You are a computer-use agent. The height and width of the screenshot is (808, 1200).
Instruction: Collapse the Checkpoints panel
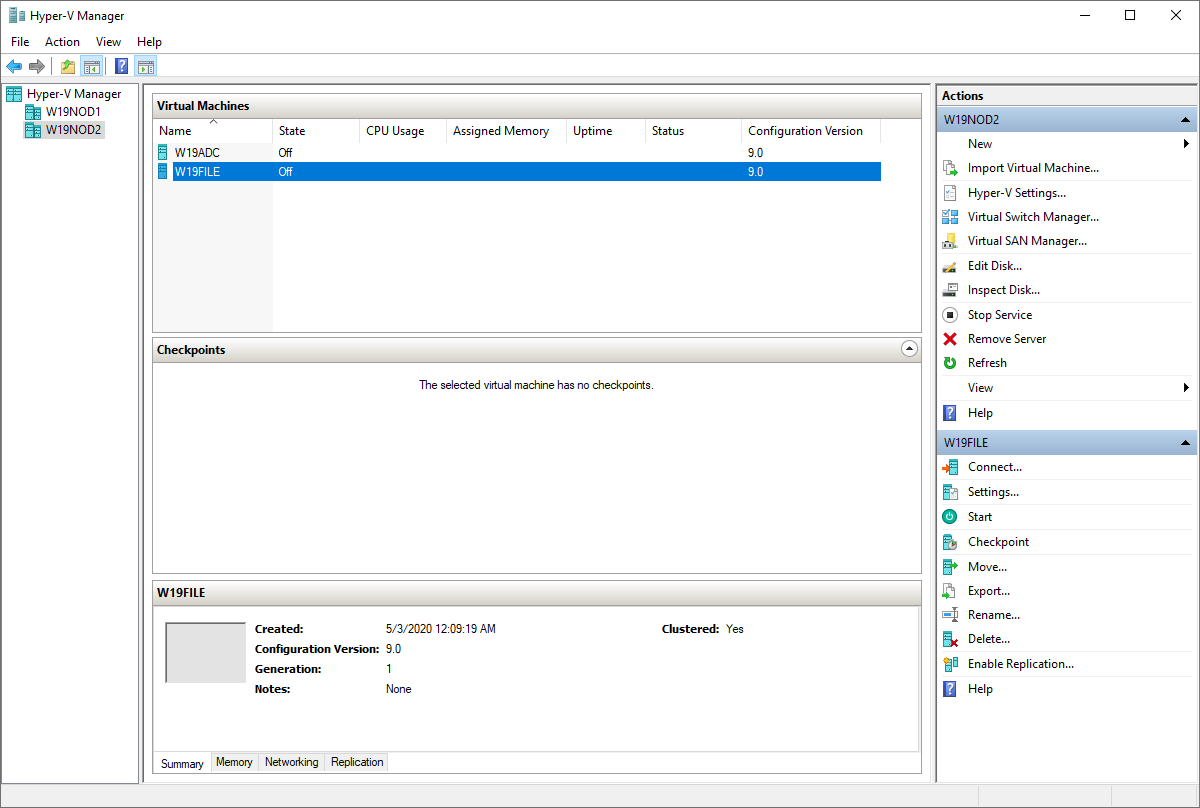[909, 349]
